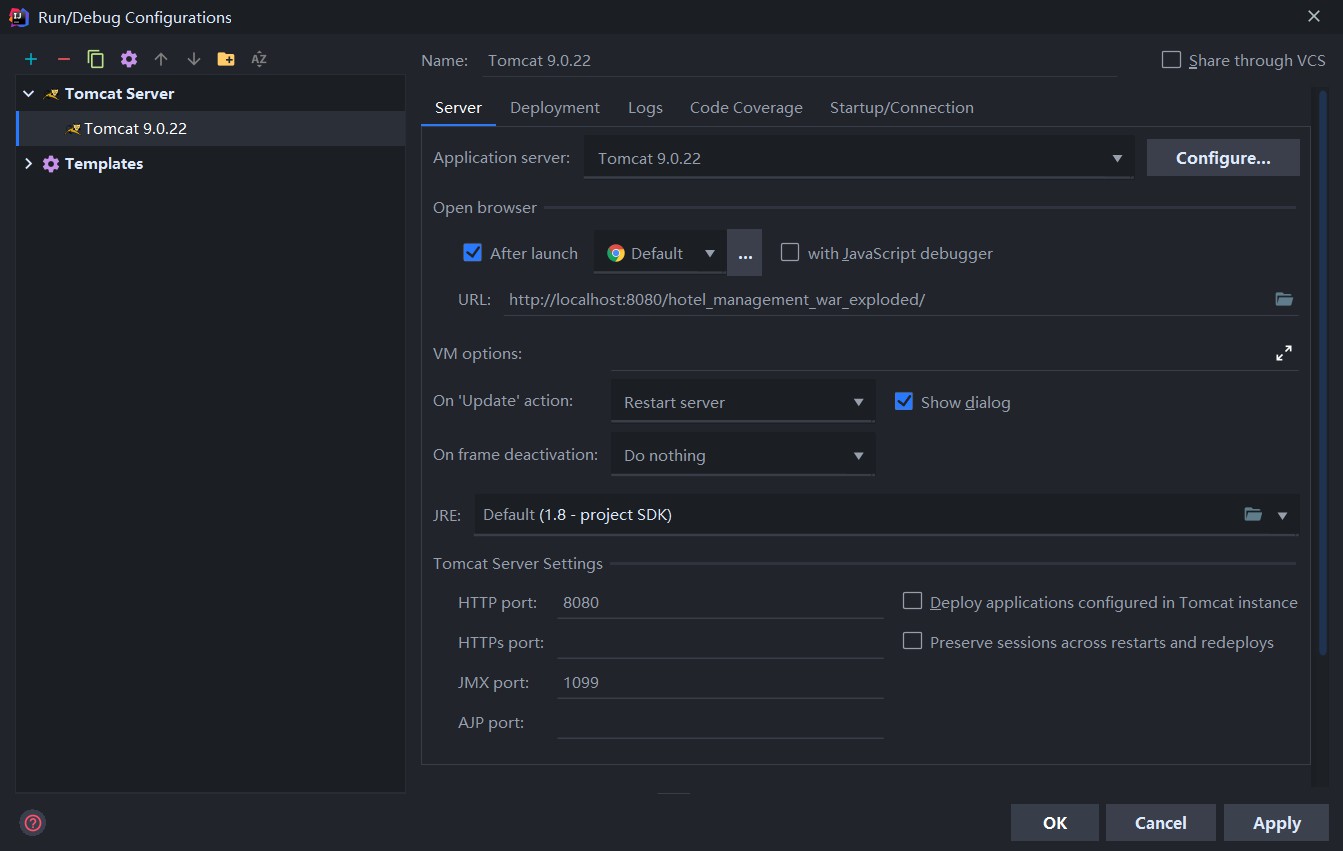The height and width of the screenshot is (851, 1343).
Task: Switch to the Code Coverage tab
Action: [x=746, y=108]
